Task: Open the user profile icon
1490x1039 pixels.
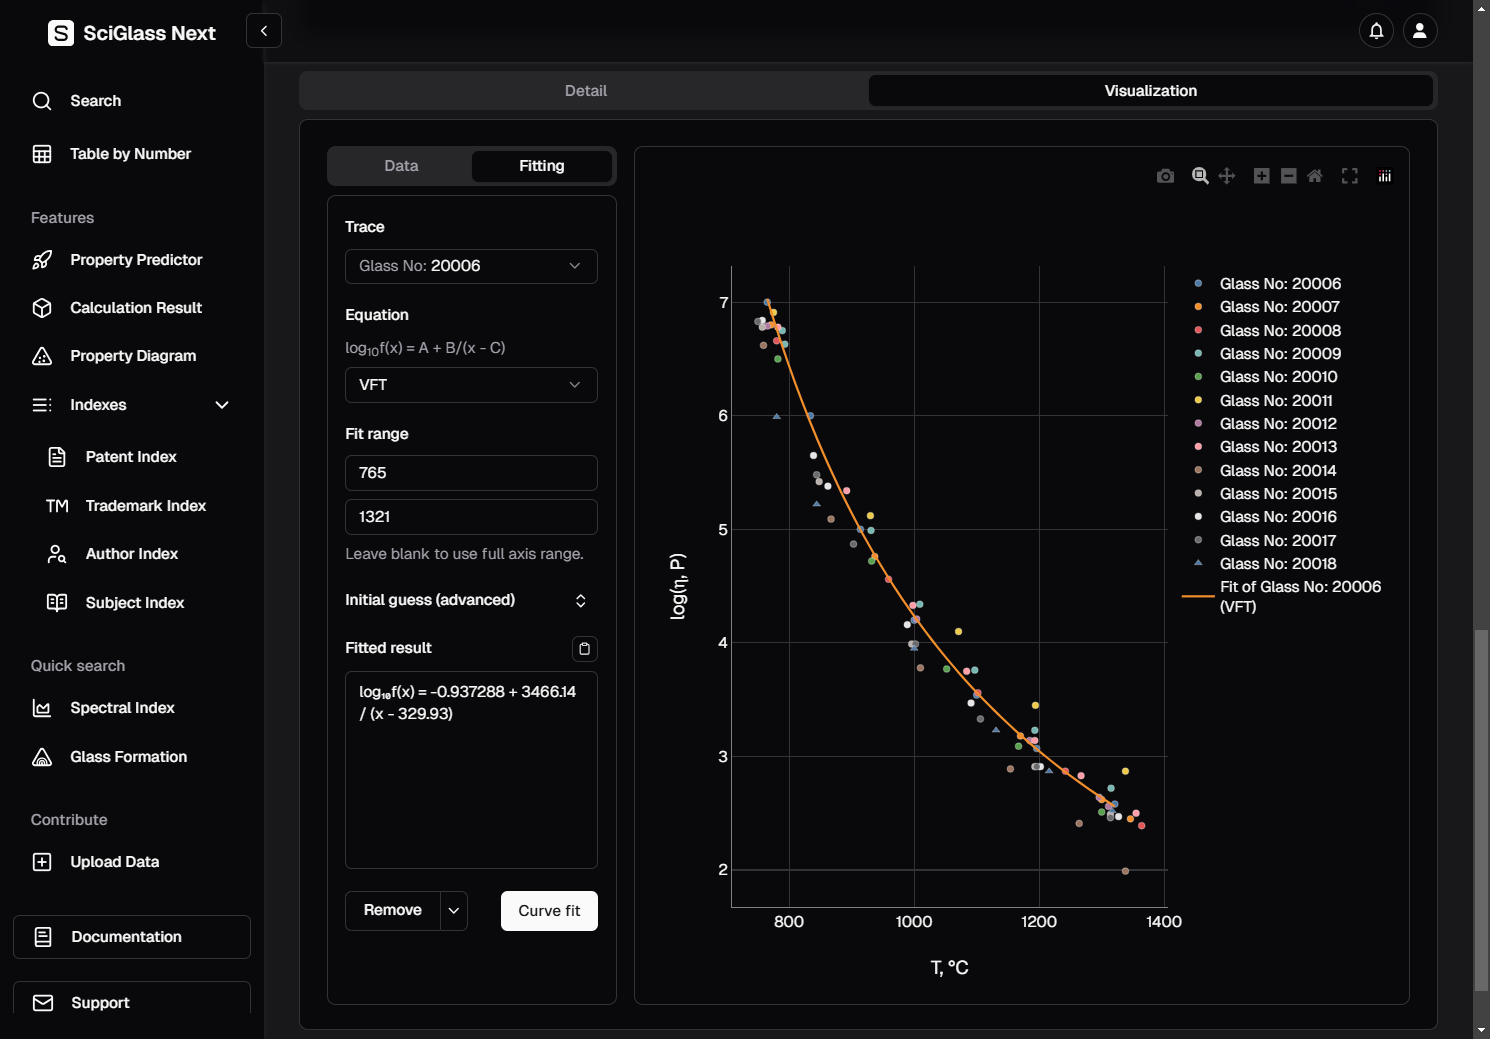Action: [x=1419, y=31]
